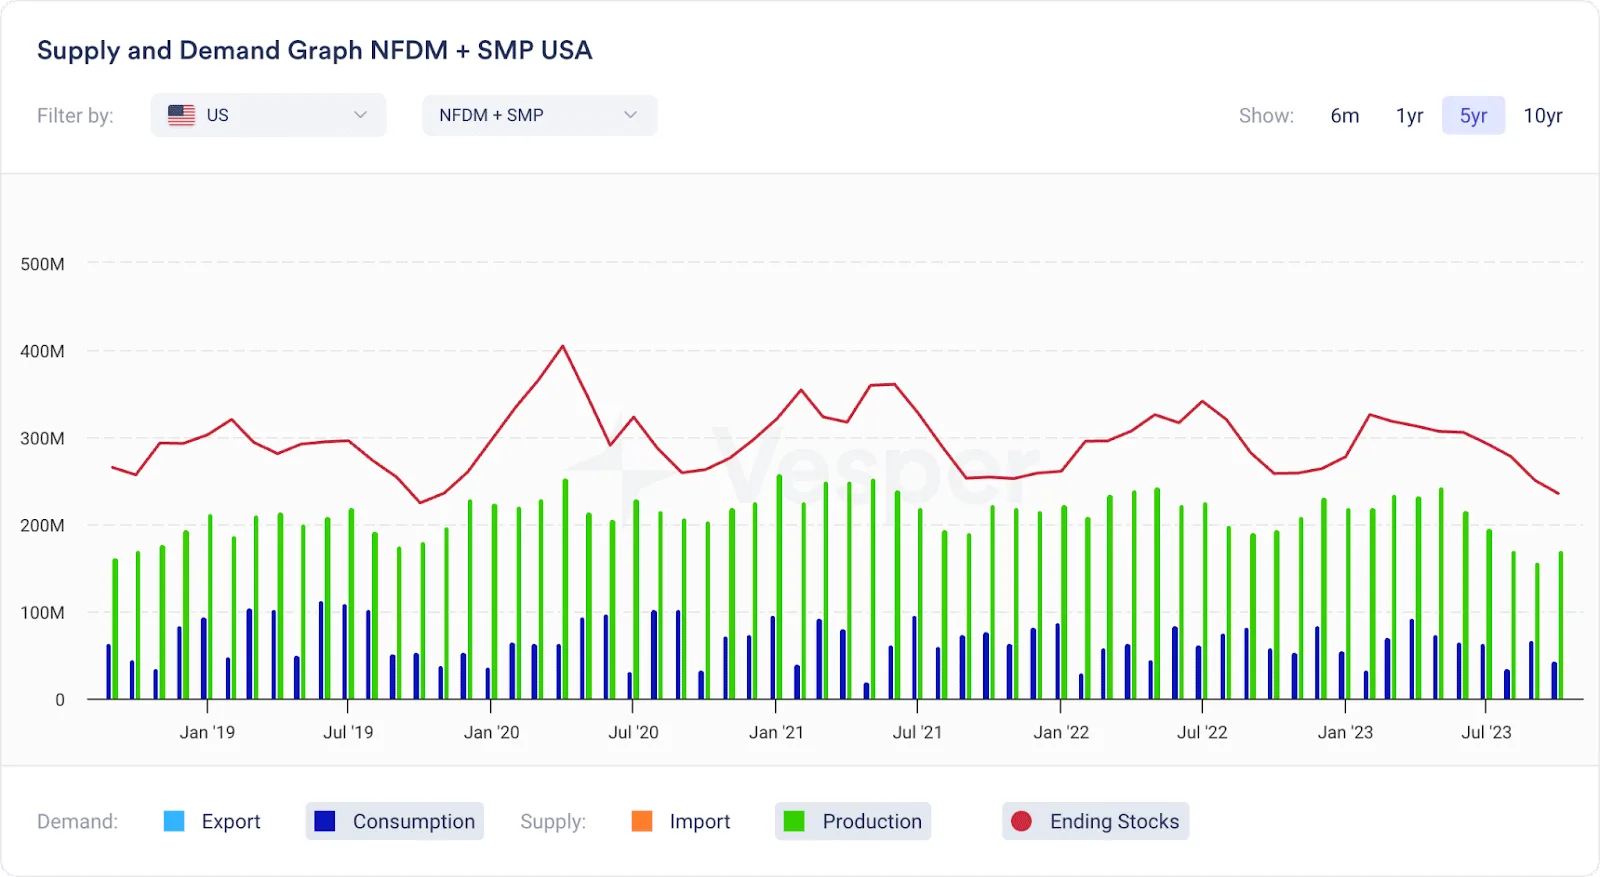The image size is (1600, 877).
Task: Expand the chevron beside NFDM + SMP
Action: click(x=630, y=115)
